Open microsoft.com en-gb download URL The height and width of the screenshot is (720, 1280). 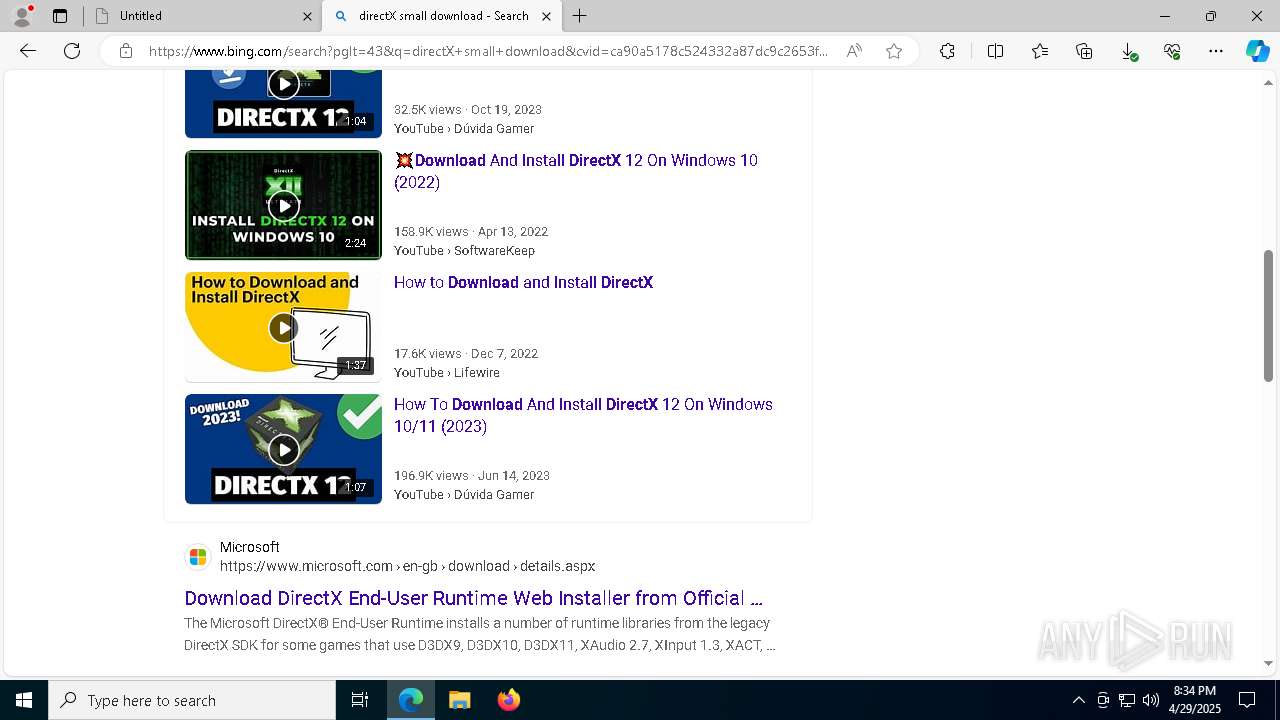point(408,566)
